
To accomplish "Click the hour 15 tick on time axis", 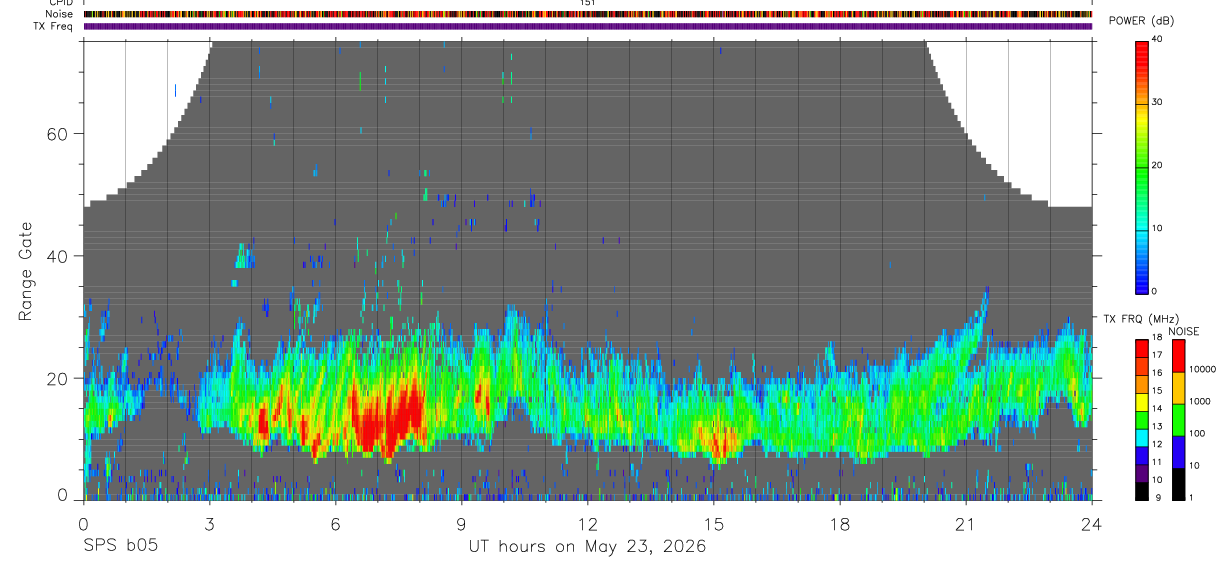I will pos(713,523).
